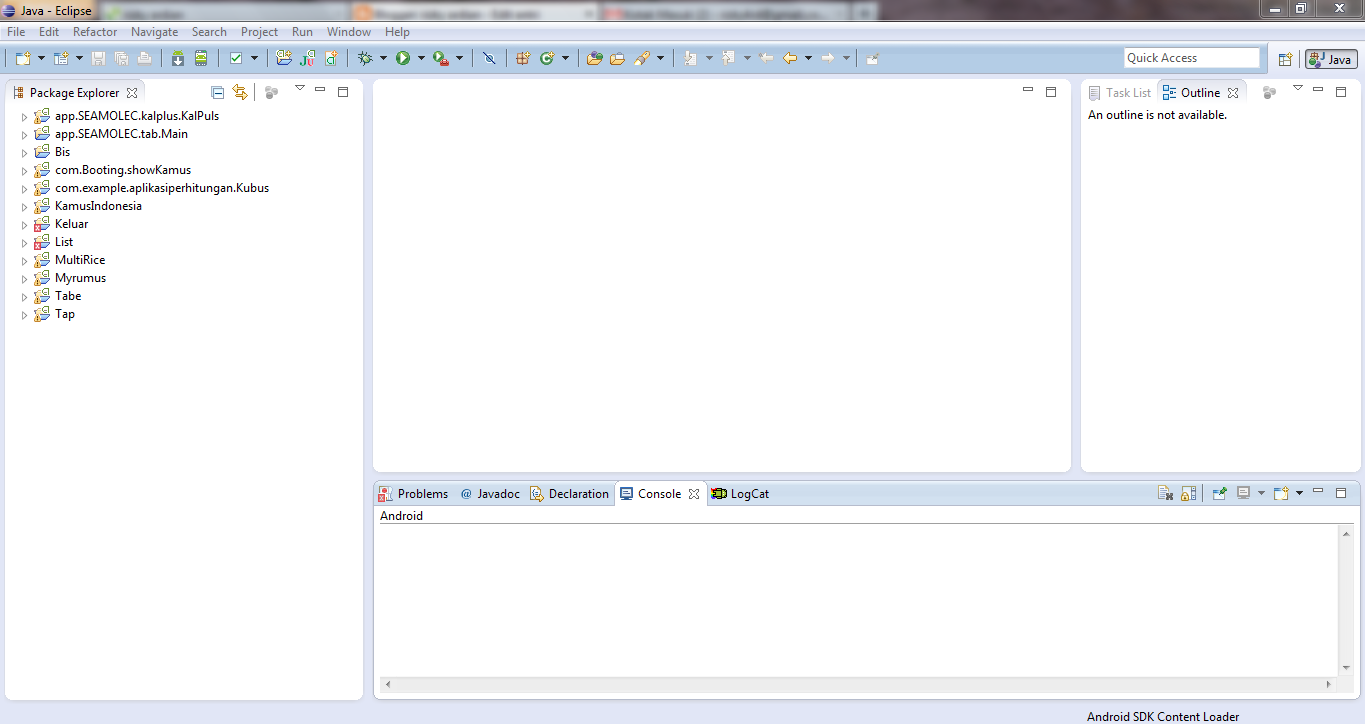Open the Refactor menu
The height and width of the screenshot is (724, 1365).
point(95,32)
